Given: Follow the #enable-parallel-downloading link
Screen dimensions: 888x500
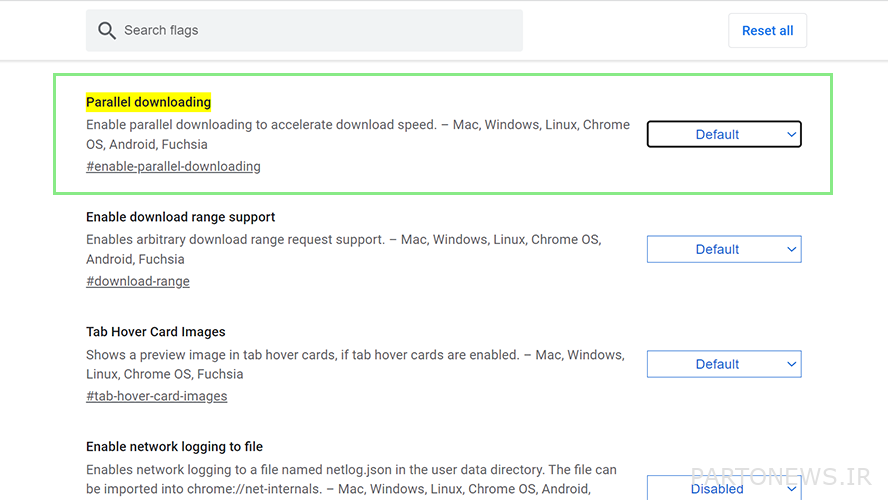Looking at the screenshot, I should pos(173,166).
